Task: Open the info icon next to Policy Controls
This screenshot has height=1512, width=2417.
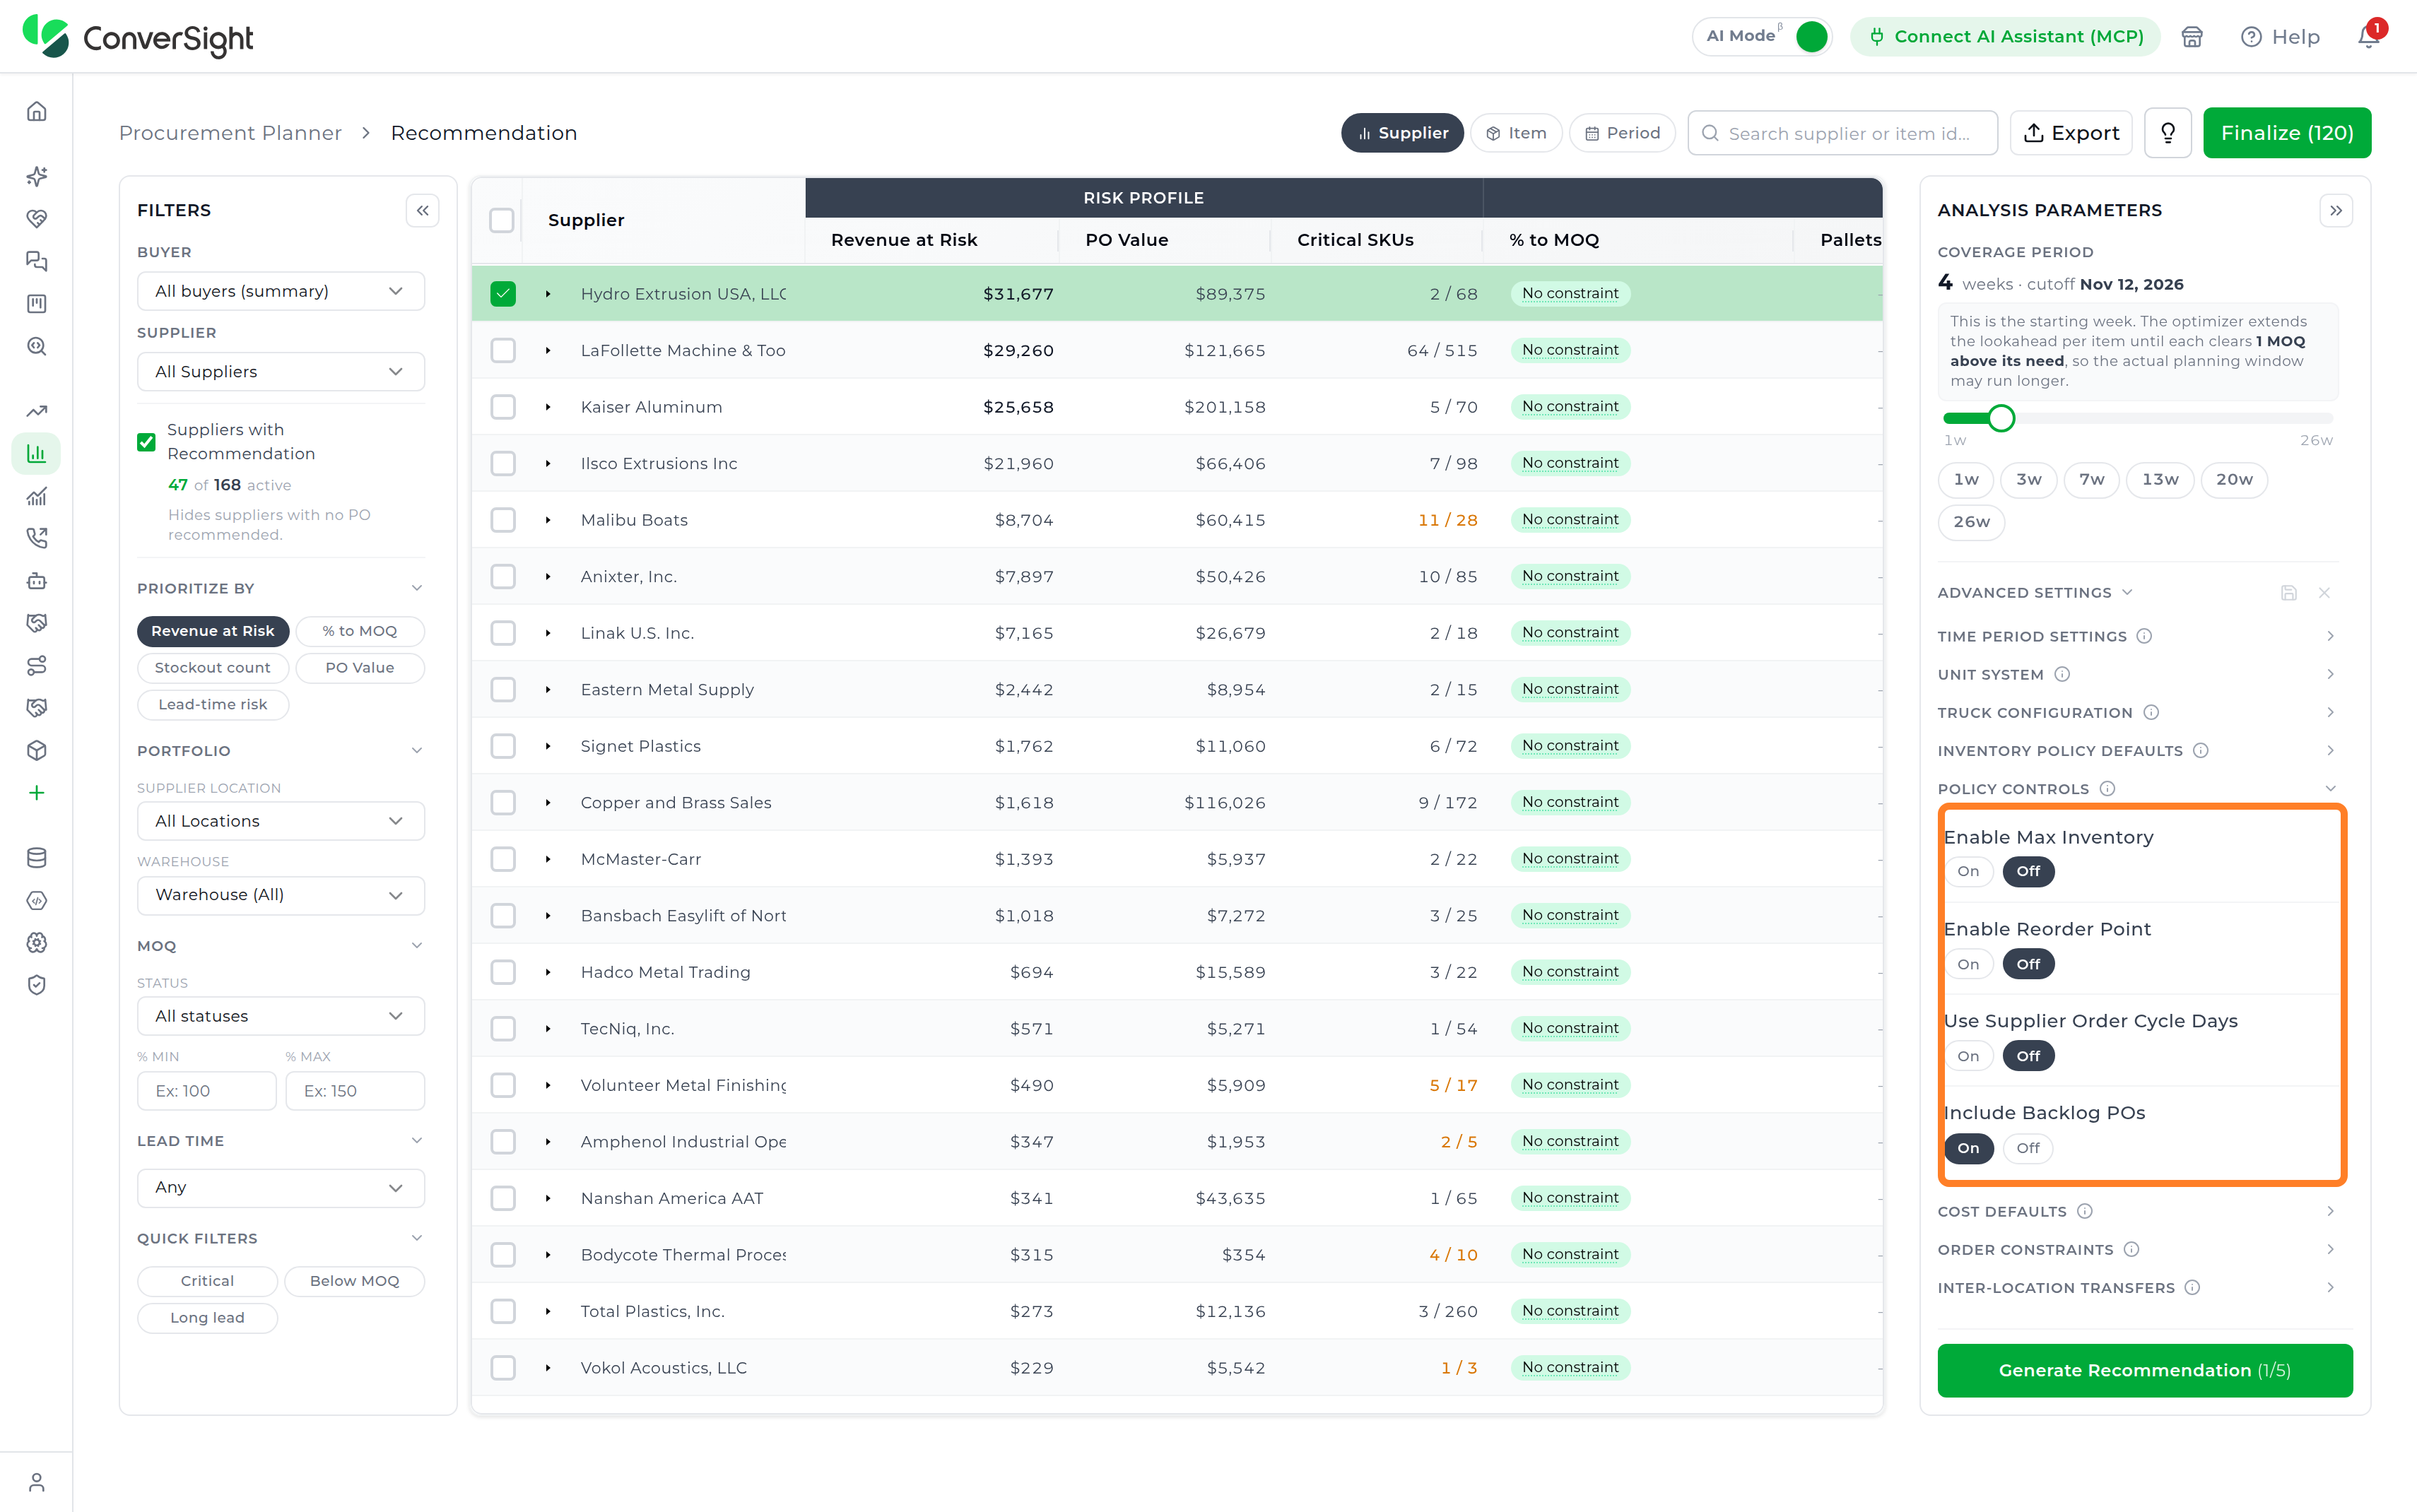Action: [2108, 789]
